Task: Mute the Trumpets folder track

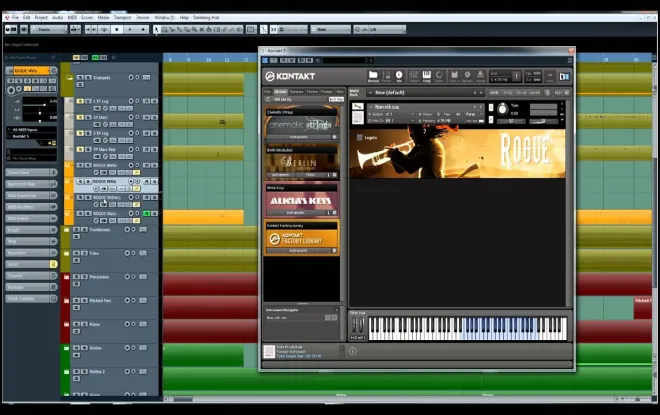Action: tap(80, 77)
